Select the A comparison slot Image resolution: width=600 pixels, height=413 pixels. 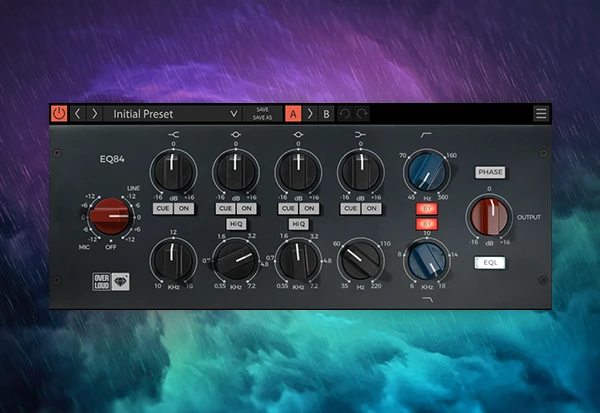tap(293, 114)
